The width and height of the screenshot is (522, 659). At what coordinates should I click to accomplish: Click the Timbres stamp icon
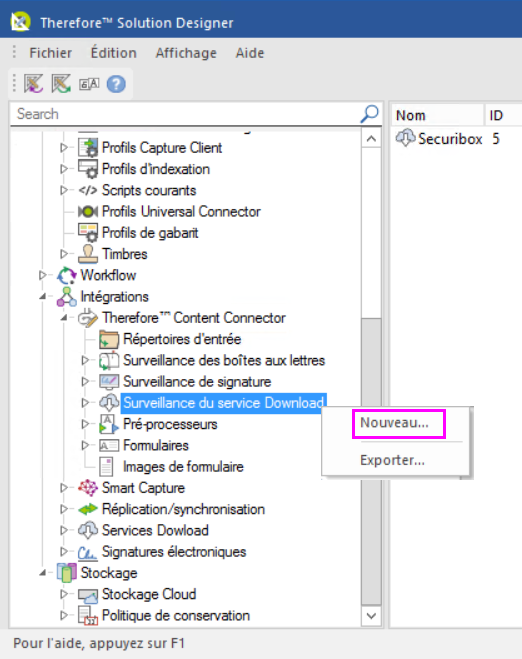[88, 254]
